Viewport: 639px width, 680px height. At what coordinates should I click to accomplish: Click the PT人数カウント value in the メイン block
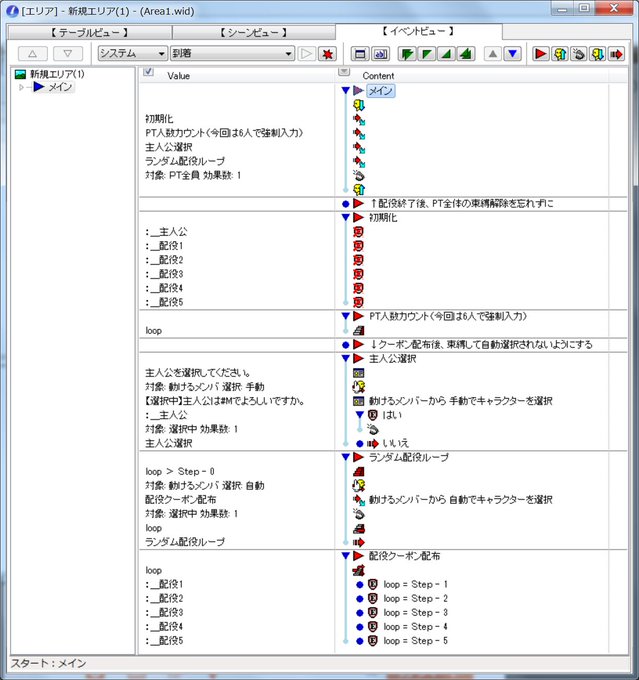pos(224,133)
